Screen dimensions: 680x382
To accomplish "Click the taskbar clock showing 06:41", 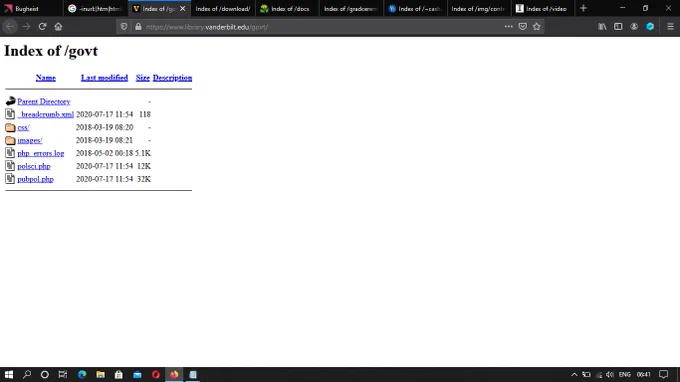I will 644,375.
